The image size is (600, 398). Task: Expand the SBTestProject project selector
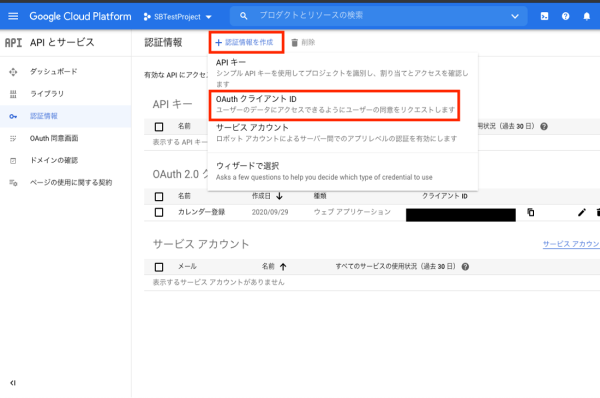[178, 16]
